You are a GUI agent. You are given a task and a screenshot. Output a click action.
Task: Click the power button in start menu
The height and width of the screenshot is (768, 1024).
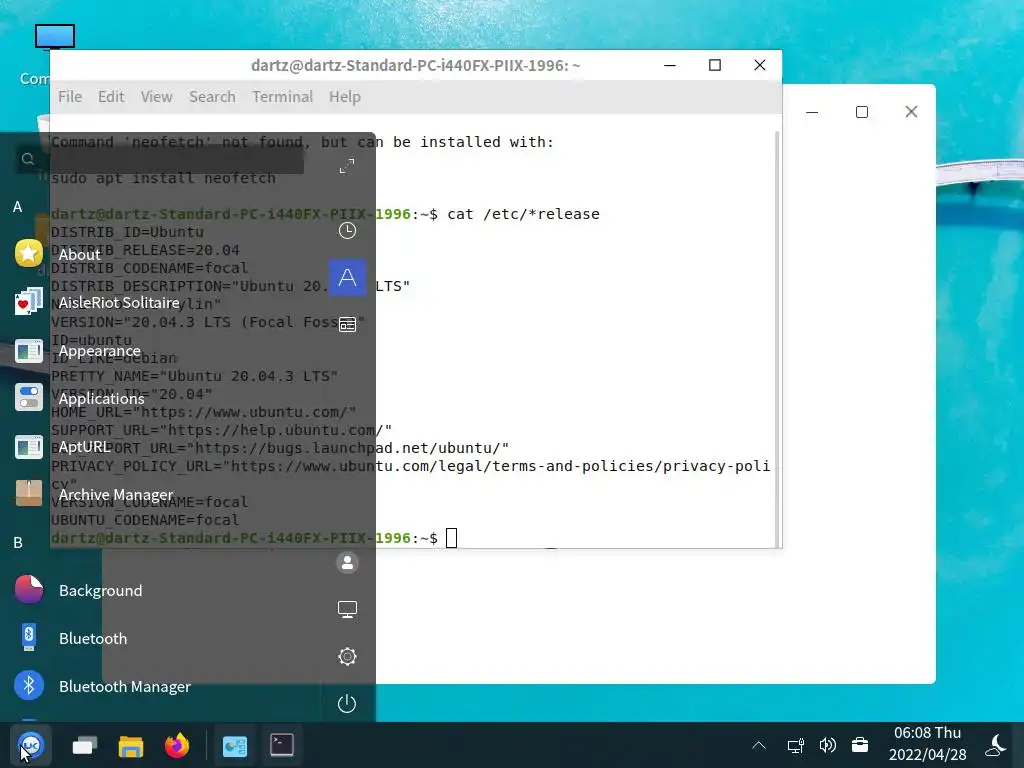[347, 703]
